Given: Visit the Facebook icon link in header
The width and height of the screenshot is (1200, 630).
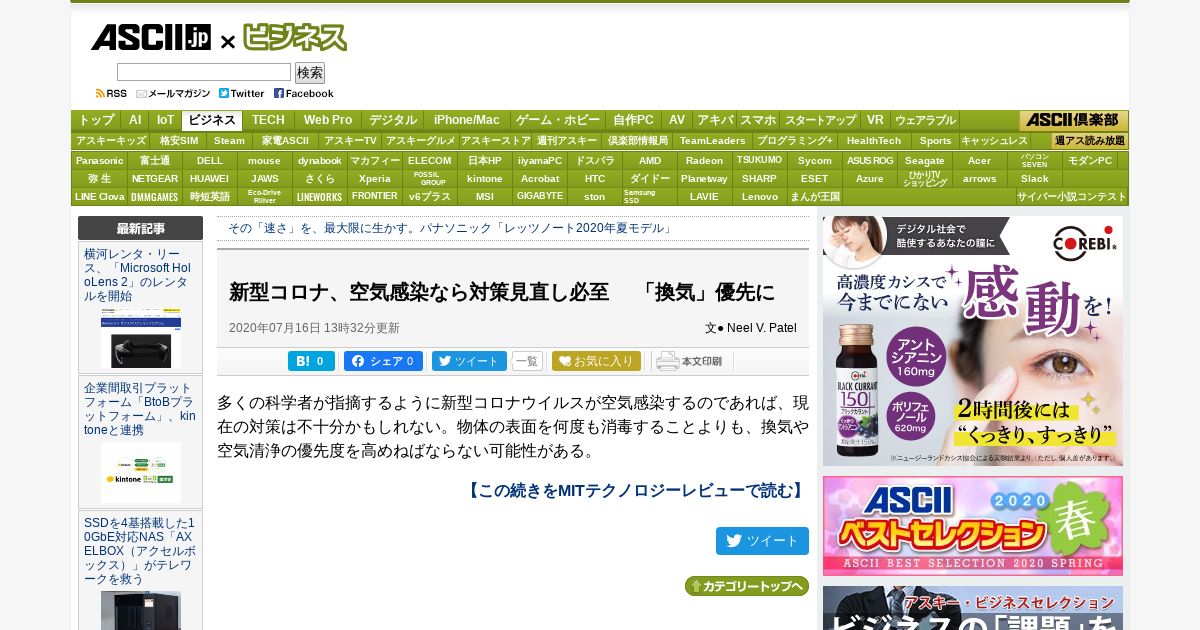Looking at the screenshot, I should click(x=304, y=93).
